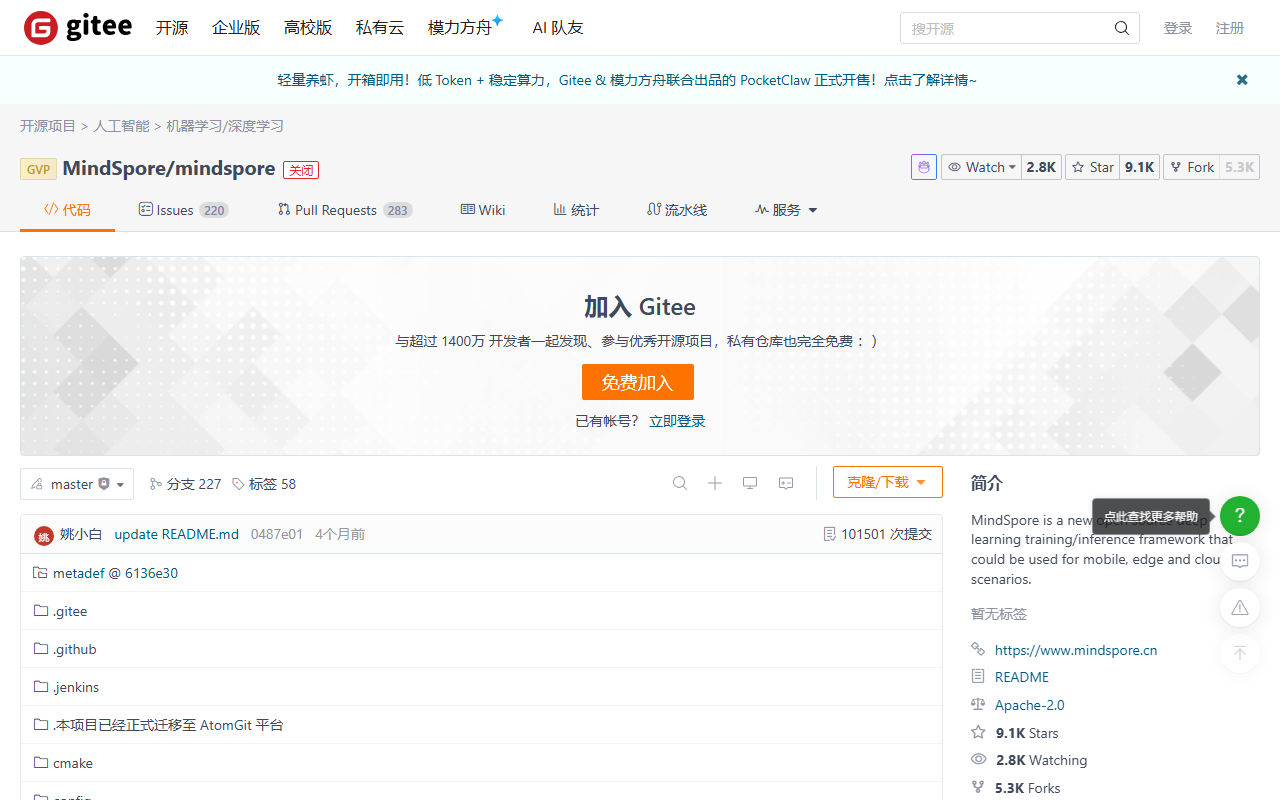
Task: Open the Issues tab
Action: pos(183,210)
